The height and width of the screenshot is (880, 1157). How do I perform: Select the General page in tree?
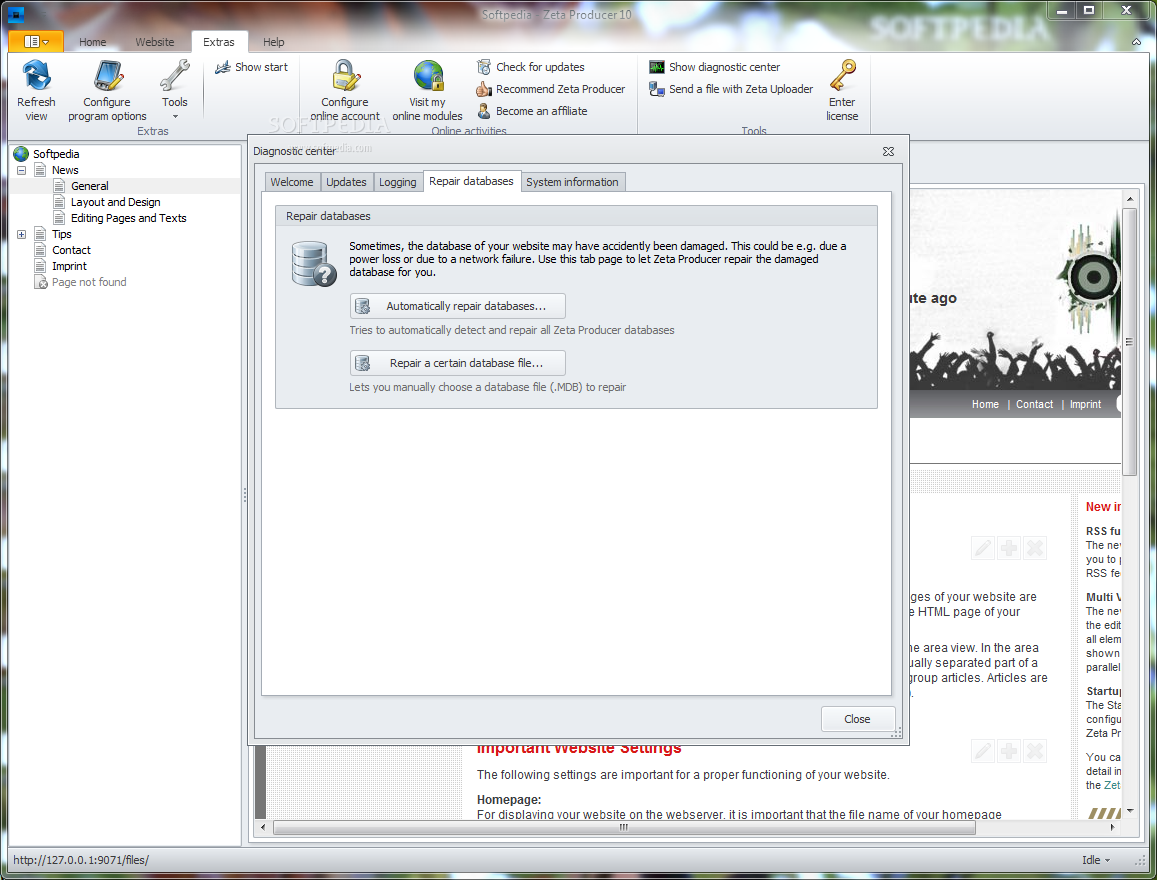(89, 187)
